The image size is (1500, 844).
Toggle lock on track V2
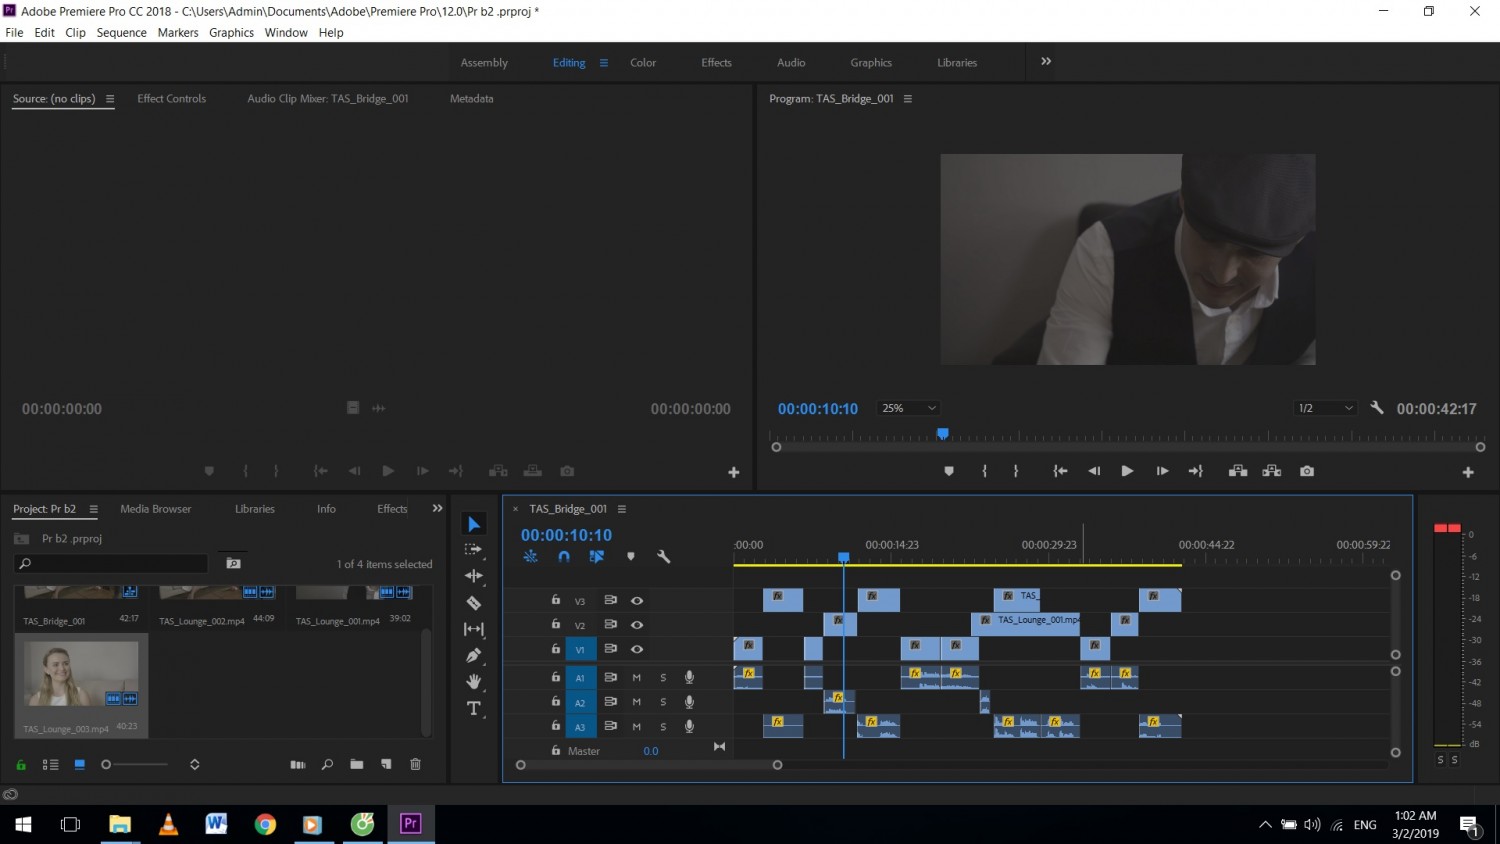[556, 624]
